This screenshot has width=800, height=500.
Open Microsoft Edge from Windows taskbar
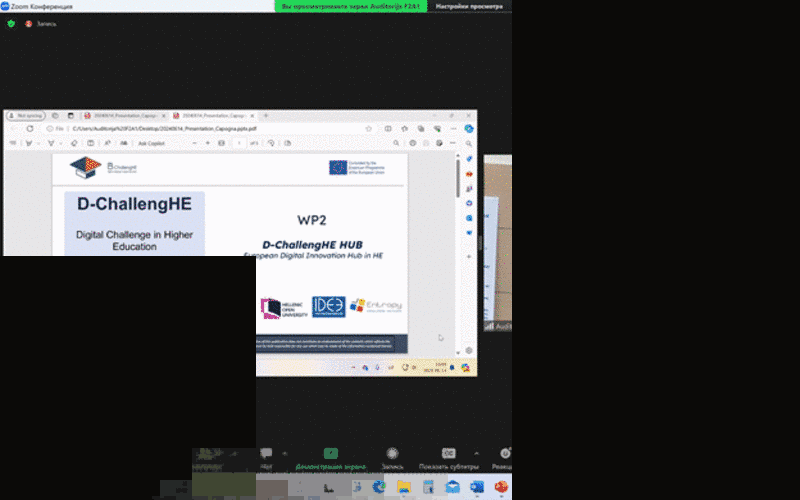point(379,487)
